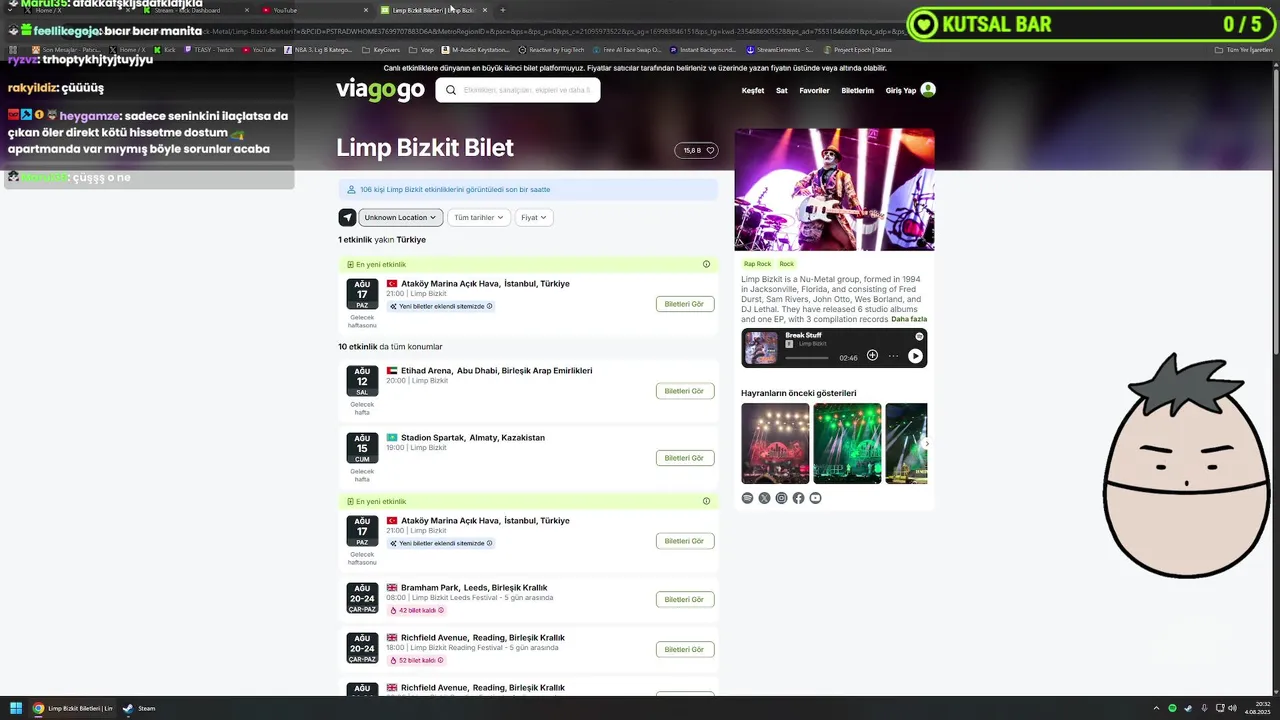This screenshot has height=720, width=1280.
Task: Click the Steam tray icon
Action: (1188, 708)
